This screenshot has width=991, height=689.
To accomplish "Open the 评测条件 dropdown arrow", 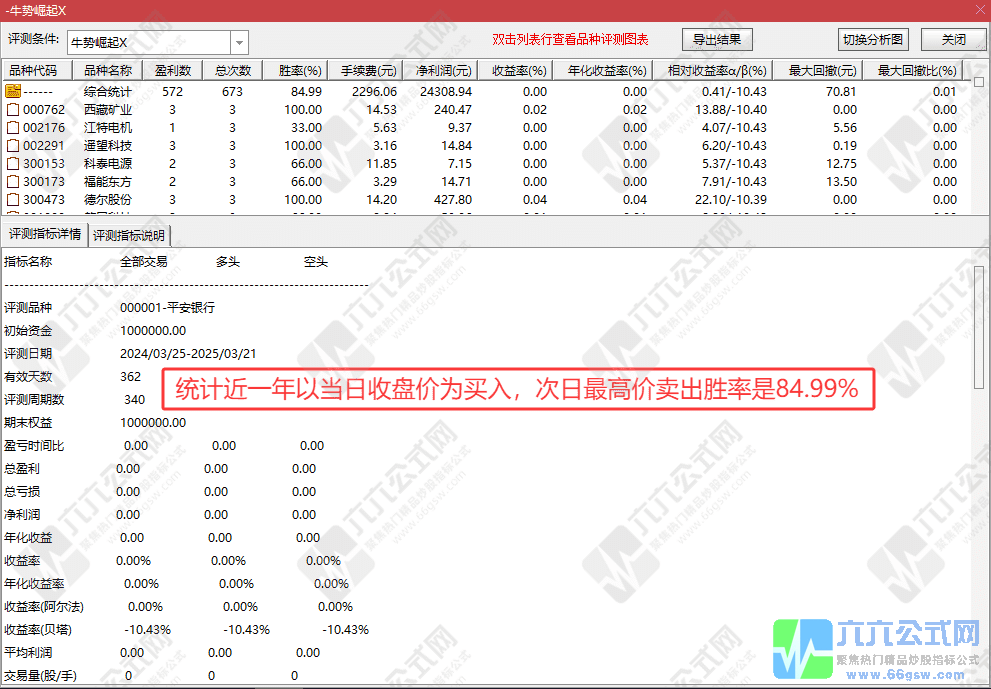I will (x=239, y=43).
